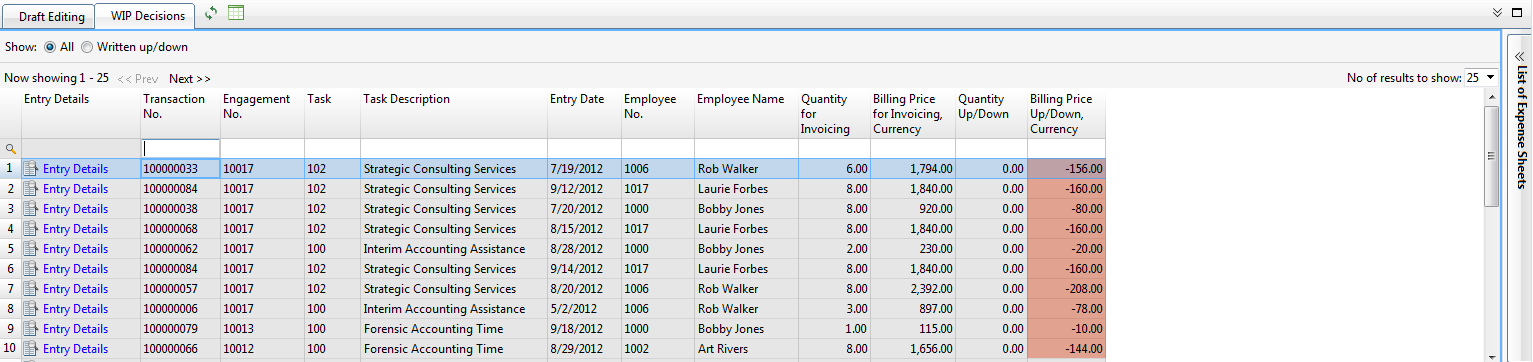1533x362 pixels.
Task: Click the Billing Price Up/Down, Currency header
Action: pyautogui.click(x=1066, y=113)
